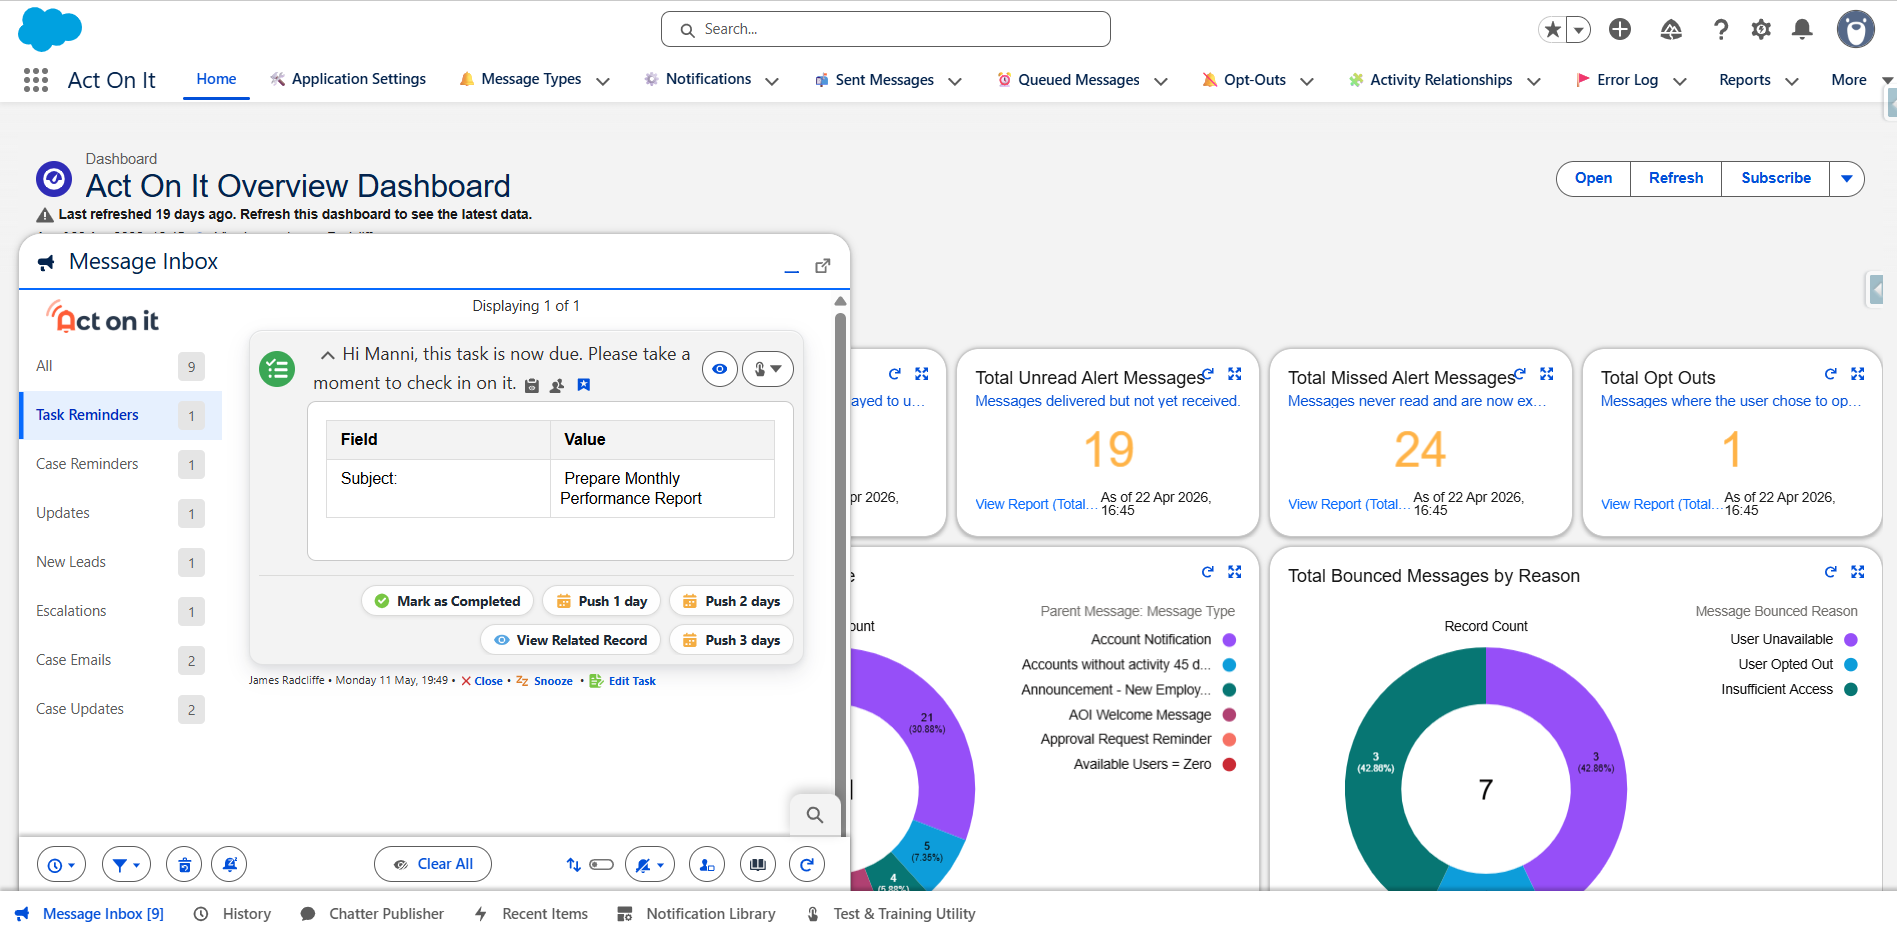Click the snoozed bell icon in inbox toolbar

pos(230,865)
